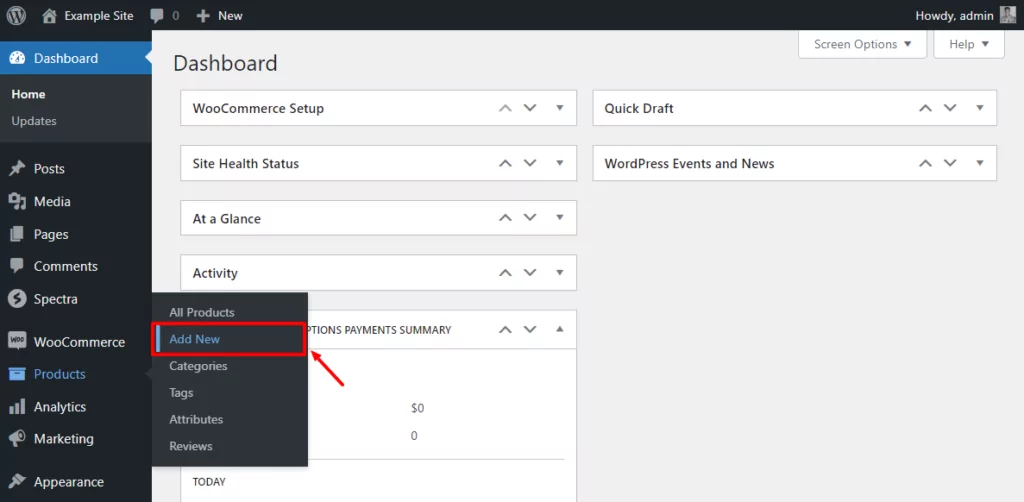This screenshot has width=1024, height=502.
Task: Click the admin avatar thumbnail
Action: click(1007, 15)
